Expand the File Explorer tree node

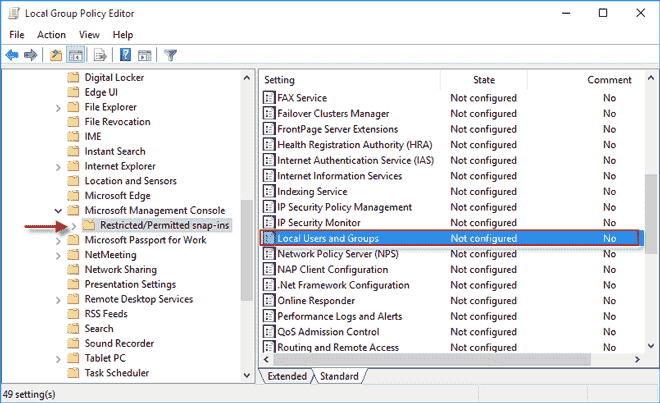point(58,108)
